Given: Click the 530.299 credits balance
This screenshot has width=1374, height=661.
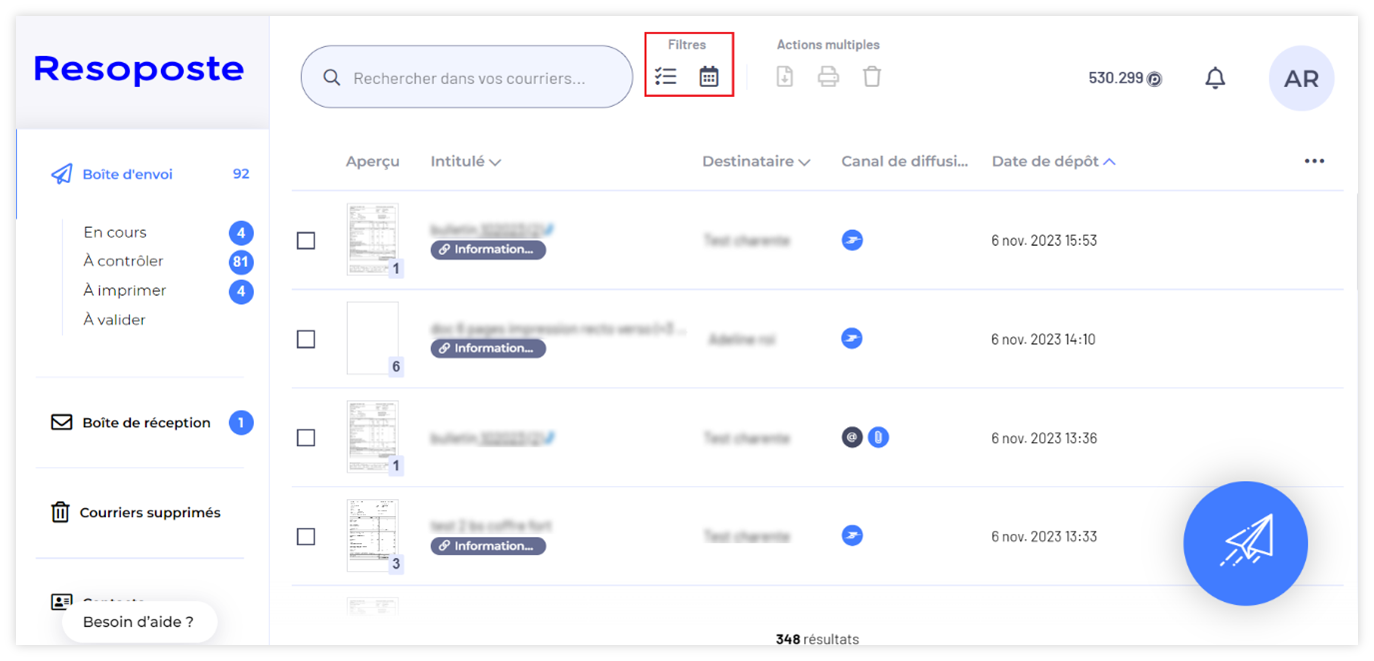Looking at the screenshot, I should click(x=1115, y=78).
